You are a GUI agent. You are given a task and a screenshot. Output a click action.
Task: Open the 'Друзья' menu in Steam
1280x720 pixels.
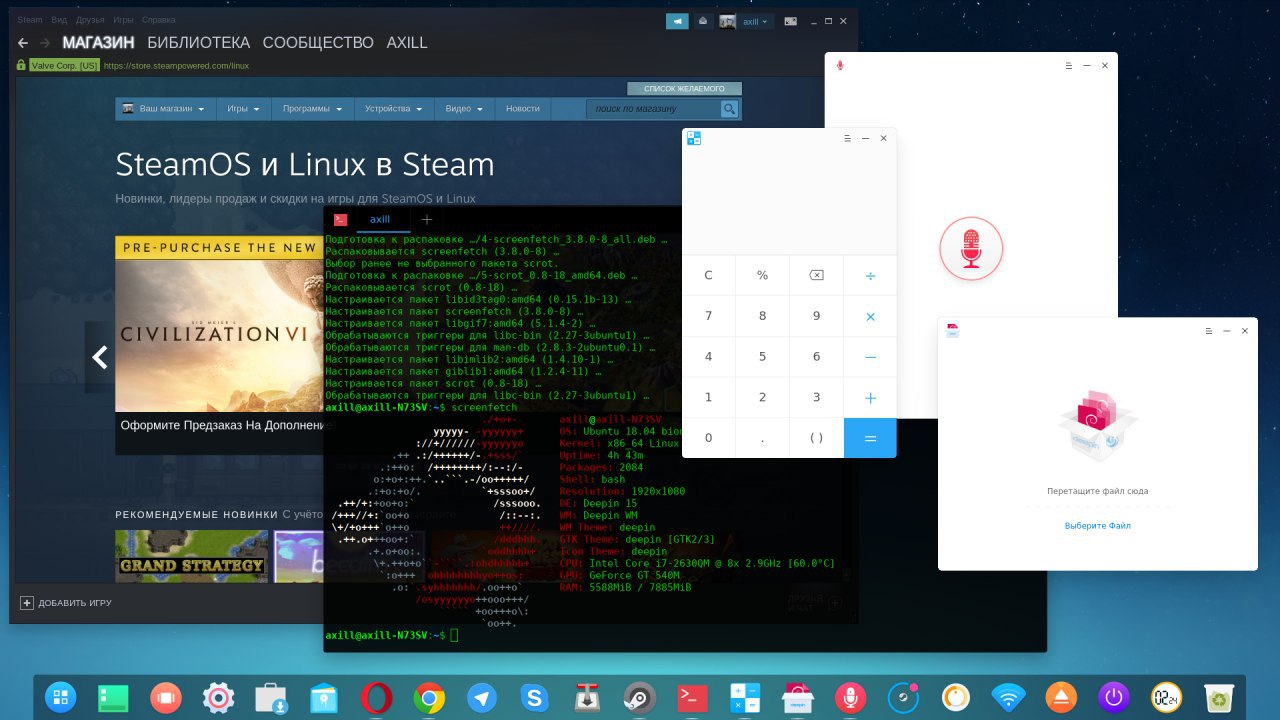coord(90,20)
